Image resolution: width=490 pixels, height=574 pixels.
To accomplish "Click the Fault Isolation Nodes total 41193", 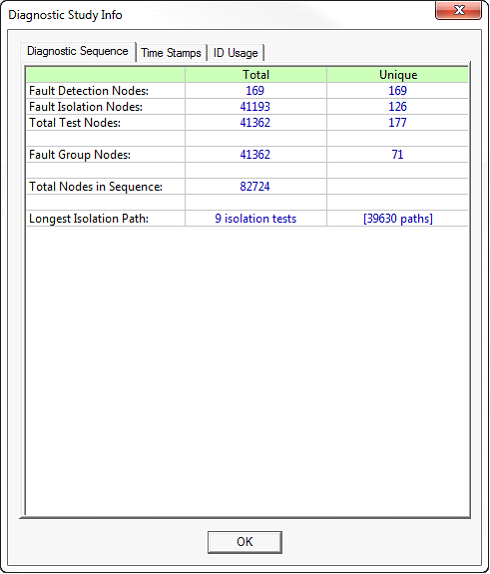I will tap(255, 107).
